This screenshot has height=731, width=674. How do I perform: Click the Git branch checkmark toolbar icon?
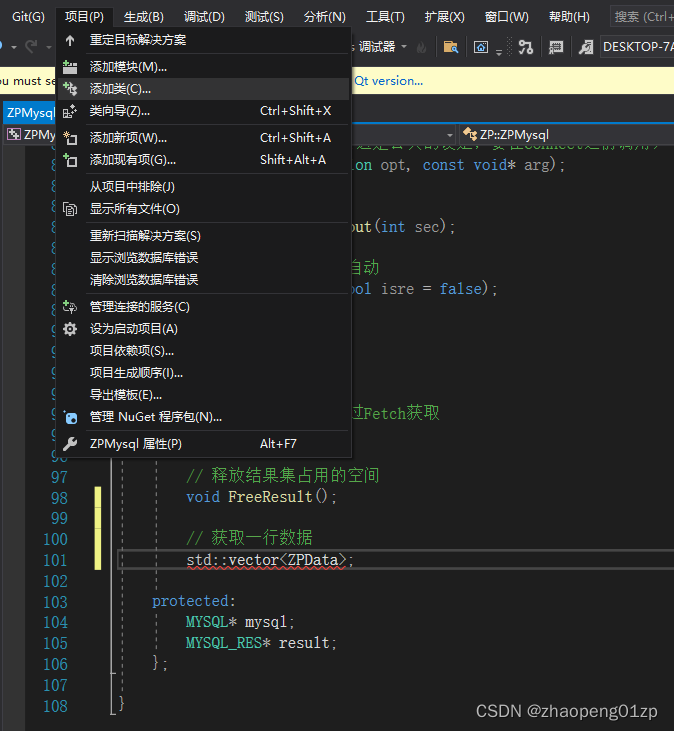click(x=526, y=47)
